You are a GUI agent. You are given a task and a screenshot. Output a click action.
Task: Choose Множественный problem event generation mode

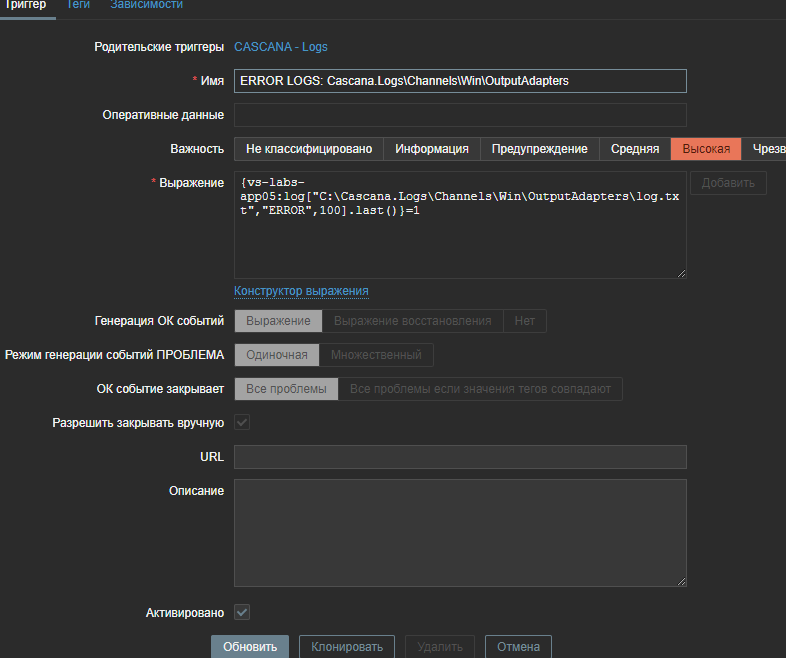pos(376,355)
